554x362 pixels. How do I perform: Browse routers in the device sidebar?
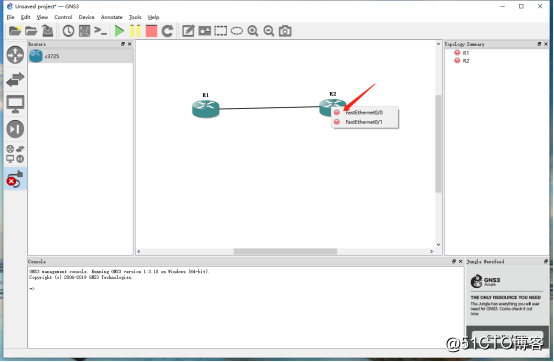pos(15,55)
